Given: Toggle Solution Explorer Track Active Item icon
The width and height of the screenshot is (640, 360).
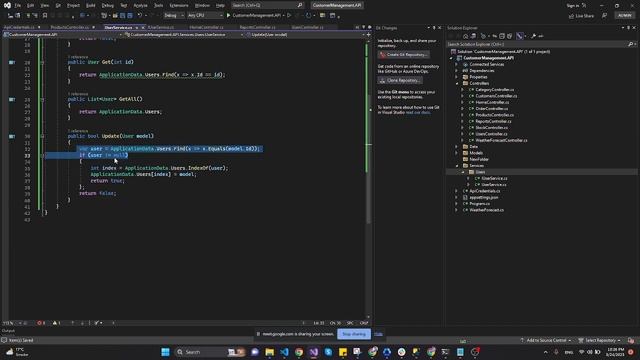Looking at the screenshot, I should [519, 36].
